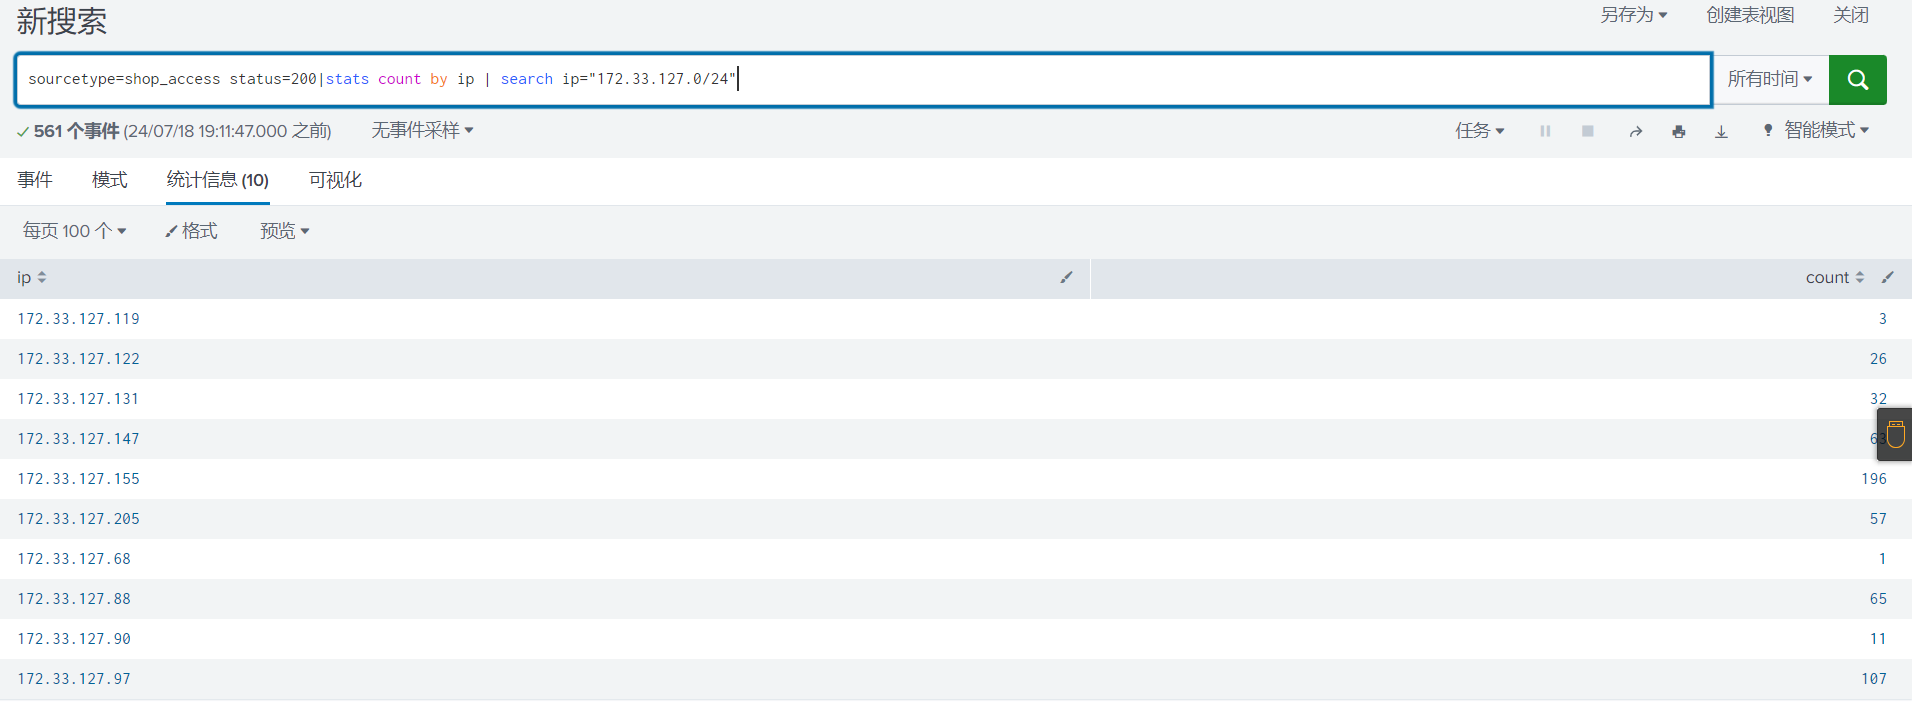Click the share job arrow icon

[x=1636, y=131]
